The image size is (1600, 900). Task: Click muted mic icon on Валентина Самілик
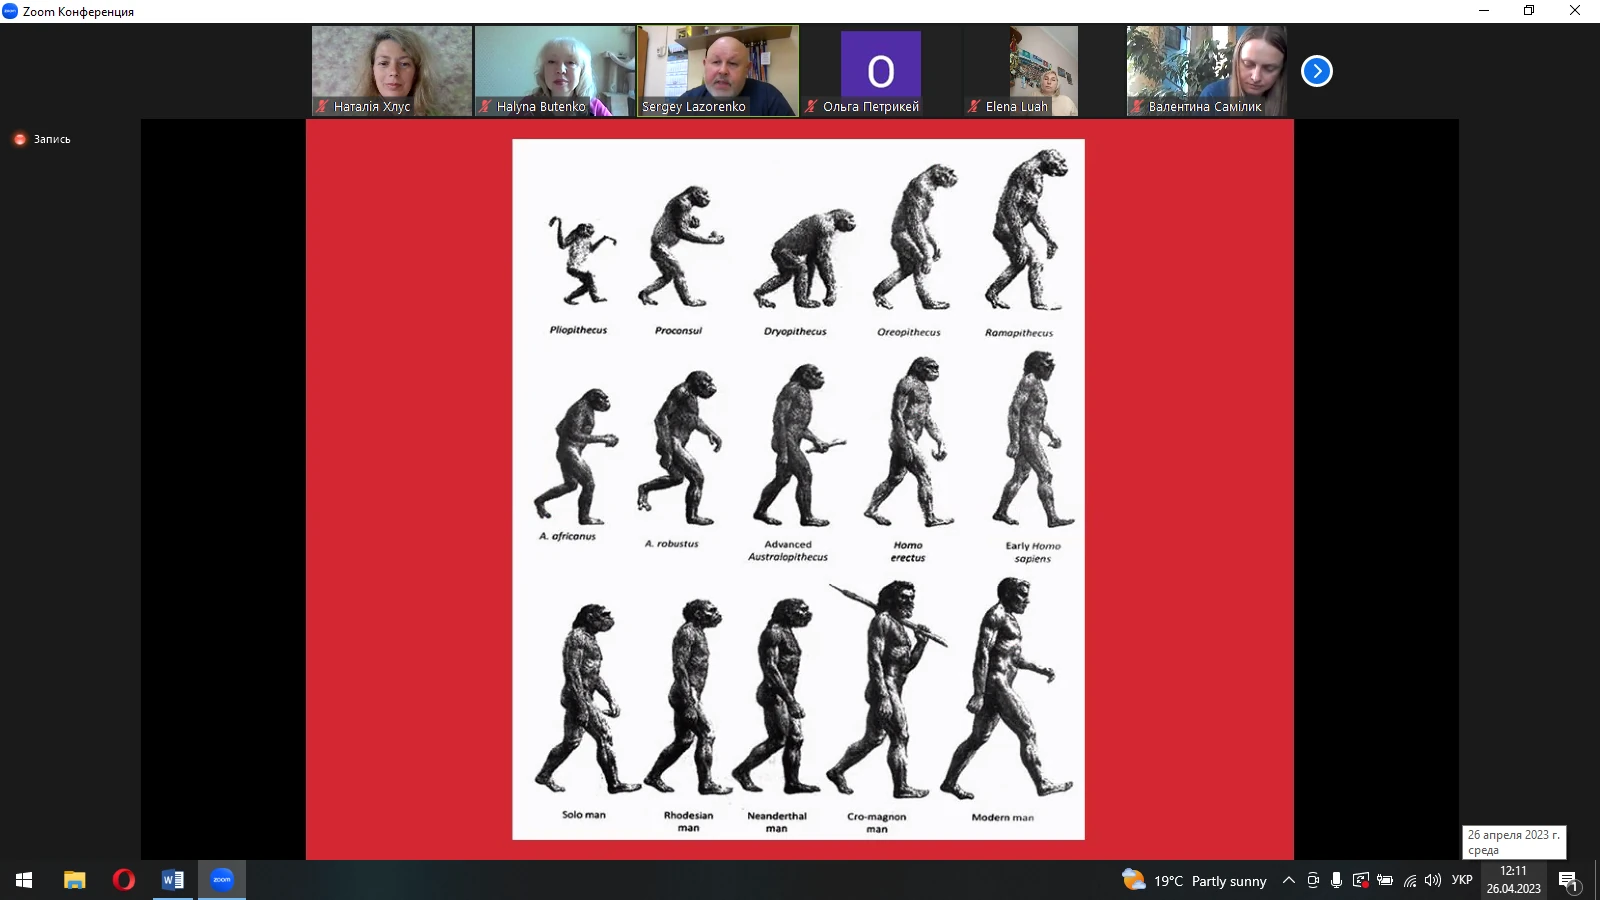(1138, 106)
